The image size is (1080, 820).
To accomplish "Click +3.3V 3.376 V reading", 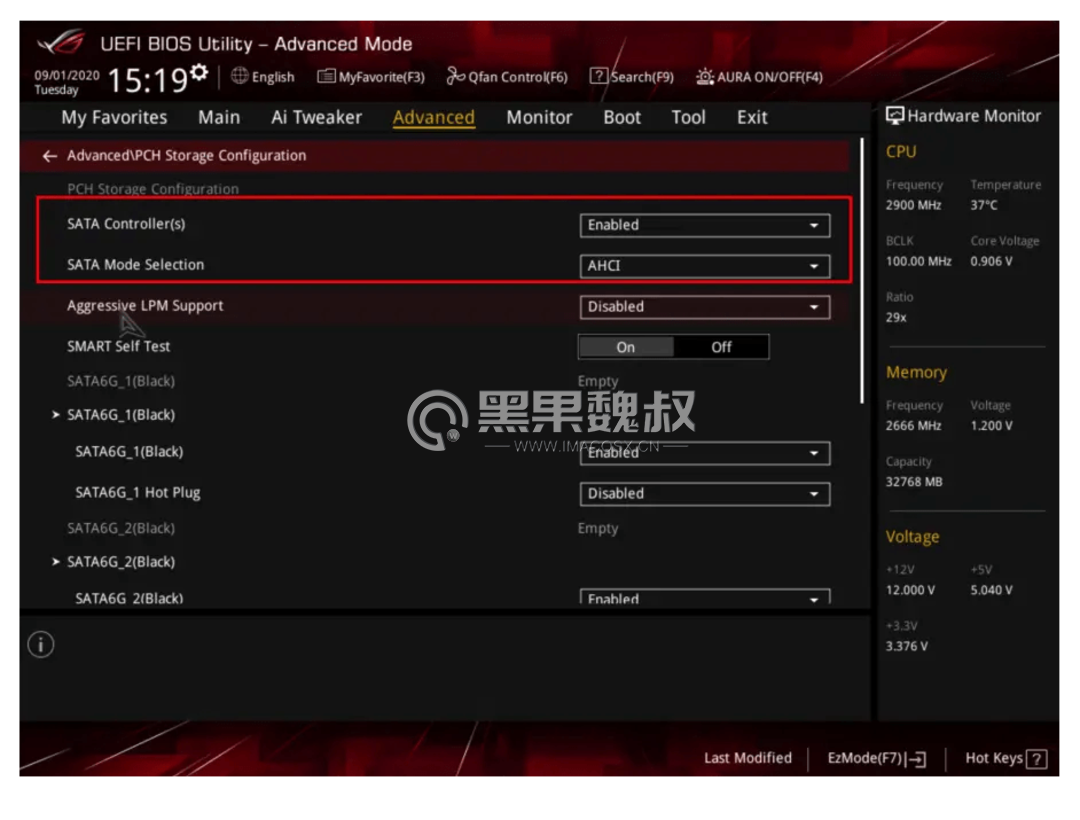I will (906, 646).
